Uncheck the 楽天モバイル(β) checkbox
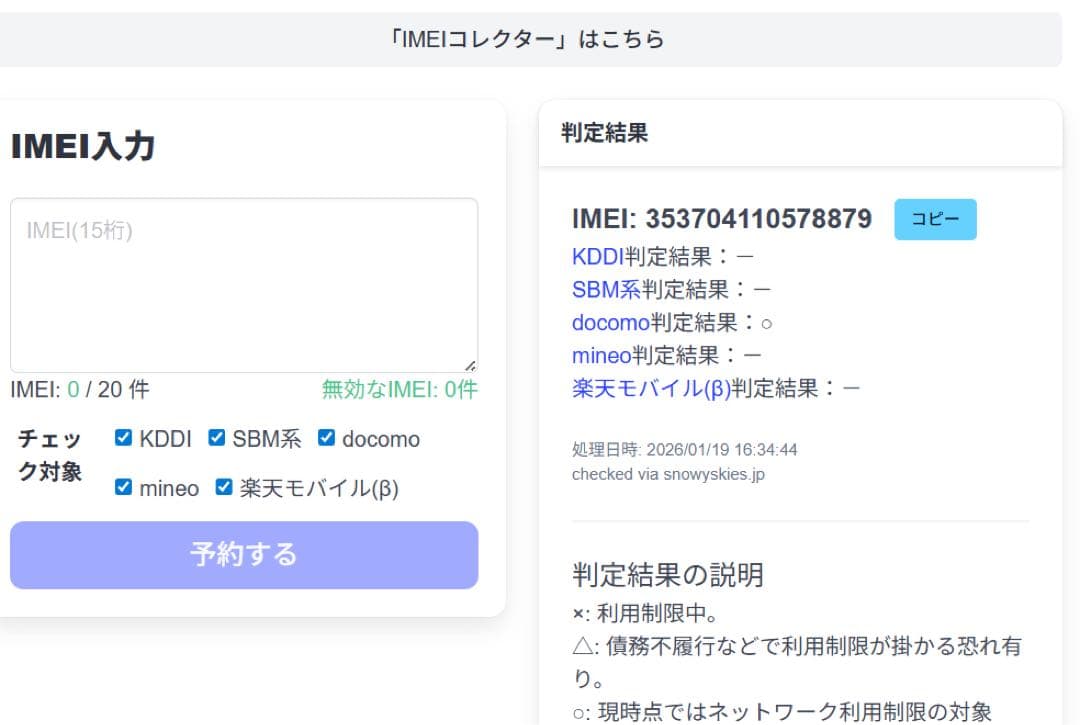The image size is (1080, 725). [x=224, y=488]
